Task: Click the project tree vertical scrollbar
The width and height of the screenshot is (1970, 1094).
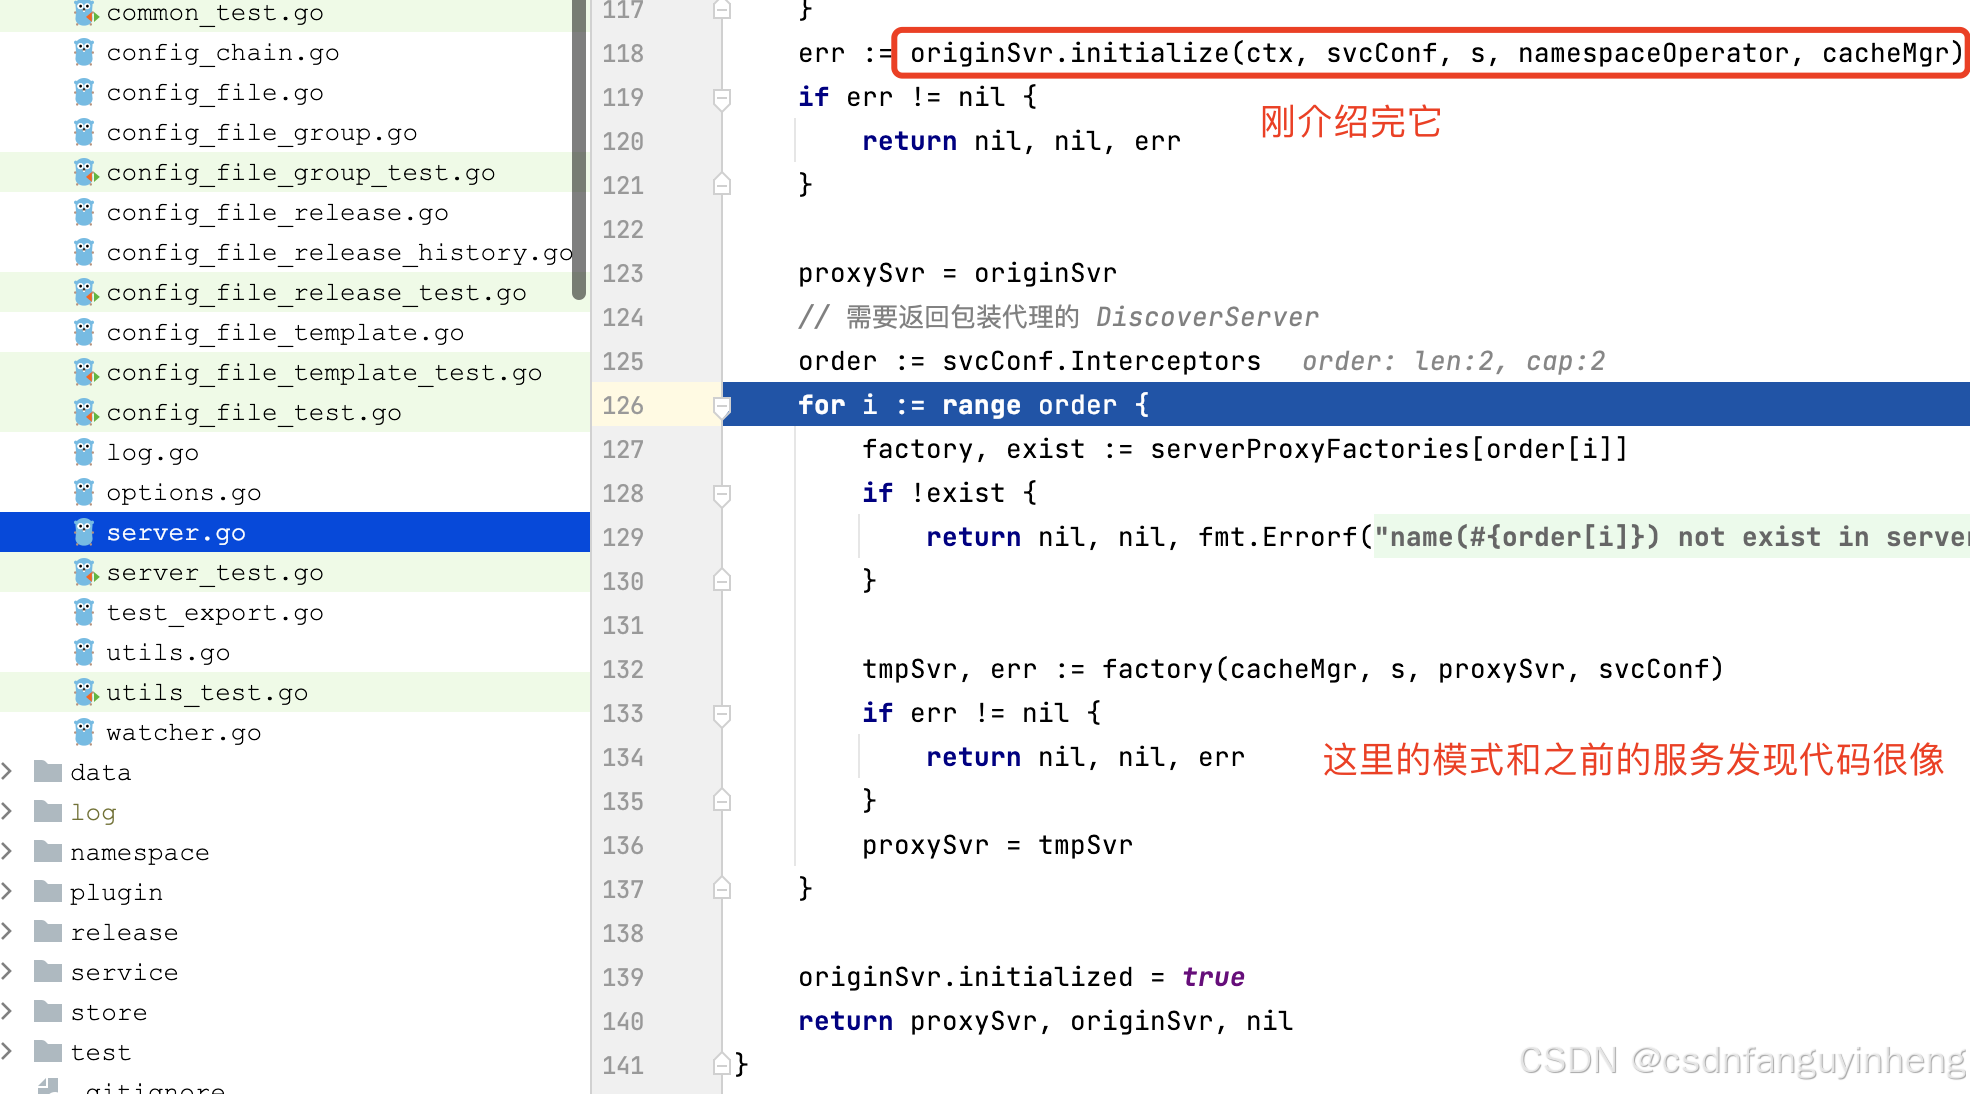Action: tap(578, 150)
